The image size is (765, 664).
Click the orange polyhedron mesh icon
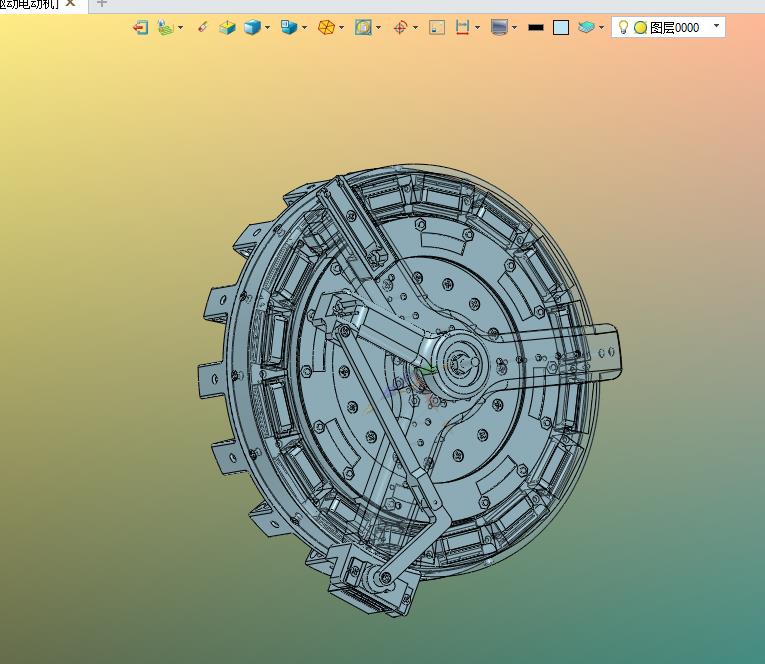click(326, 27)
